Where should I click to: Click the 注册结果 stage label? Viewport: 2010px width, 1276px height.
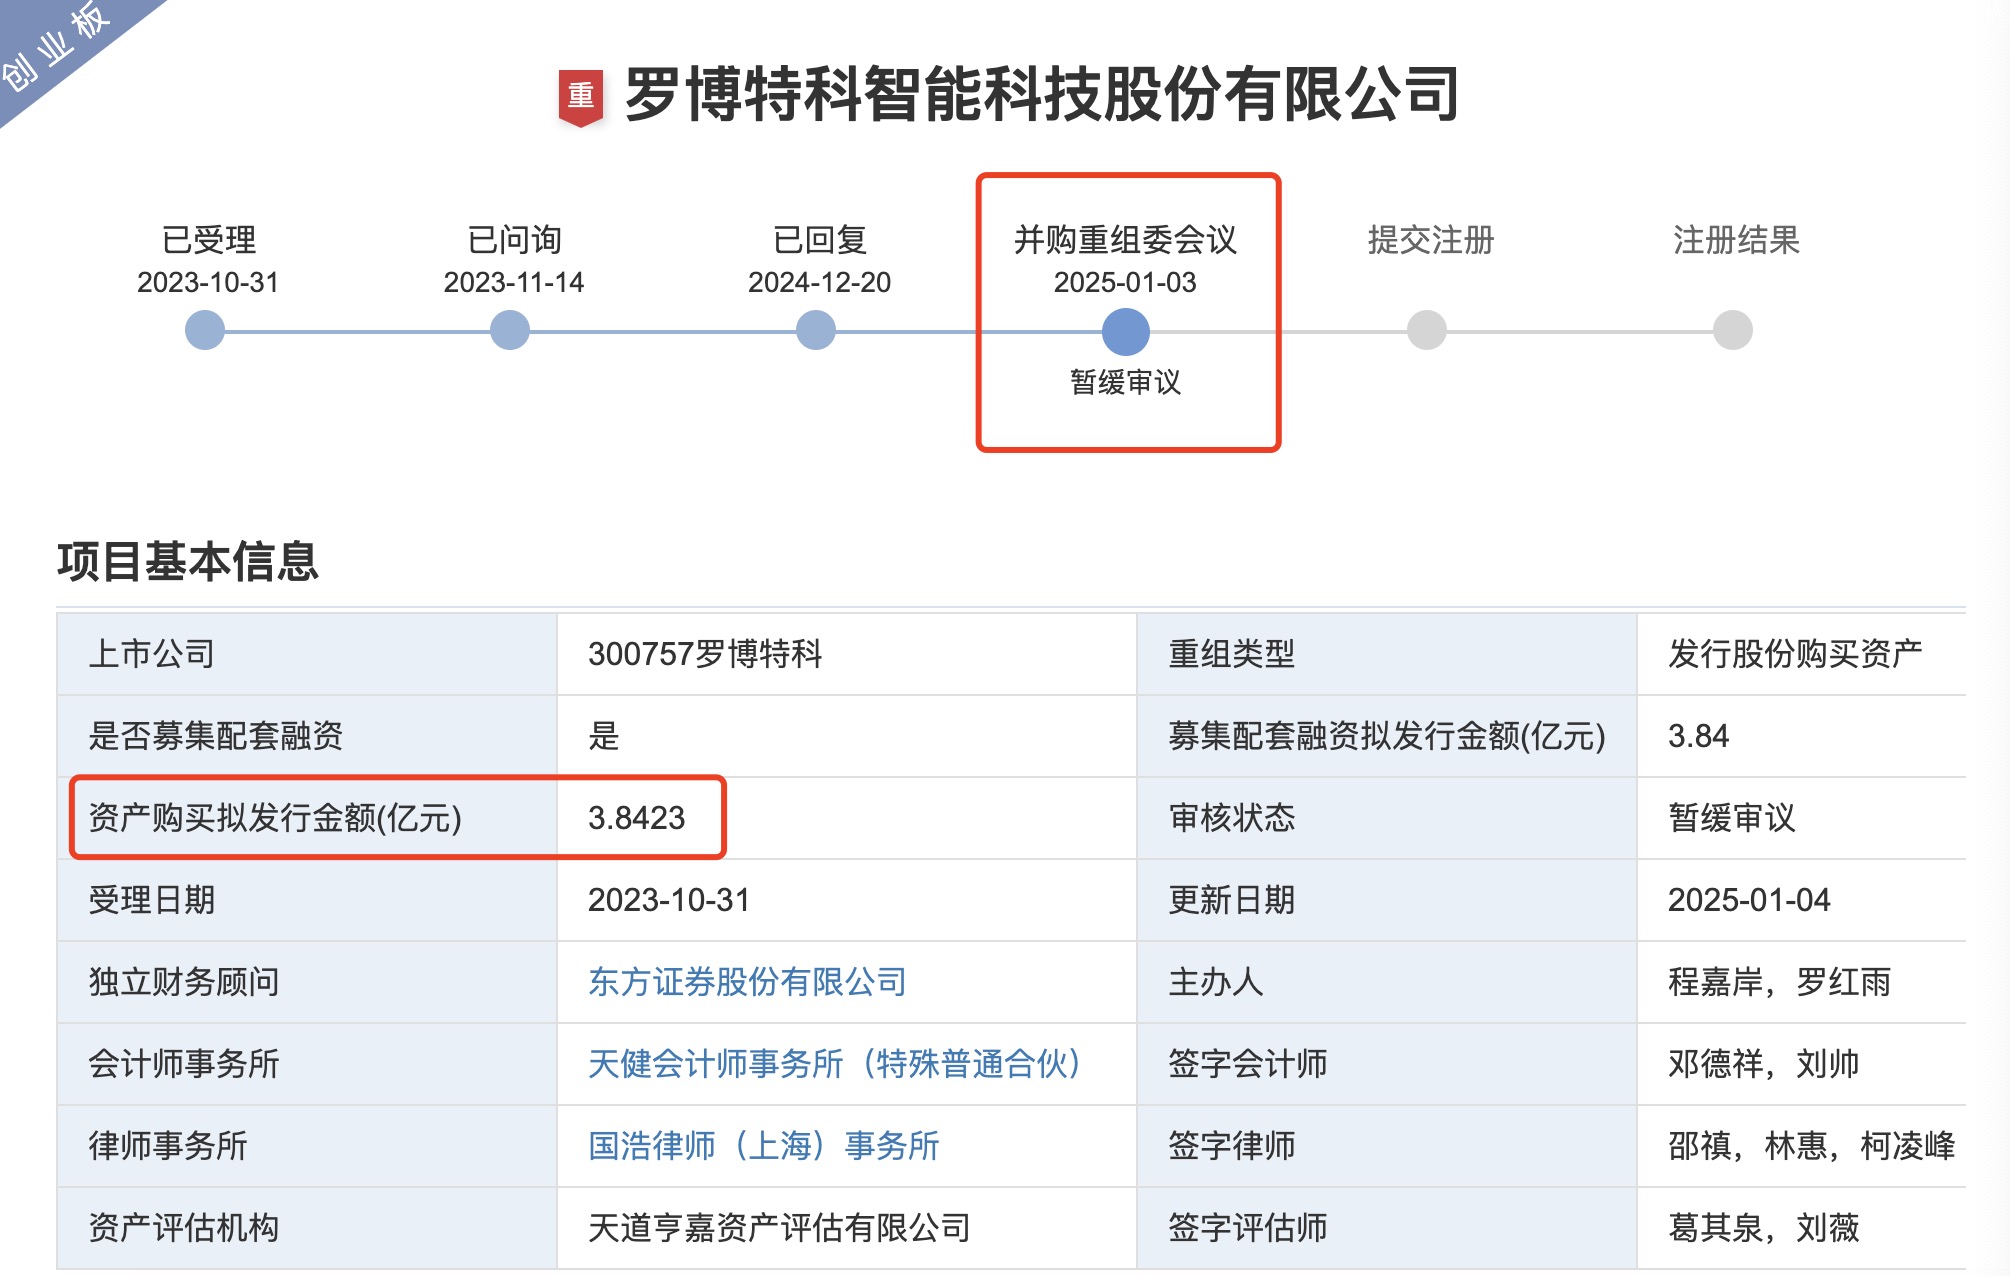pos(1736,240)
